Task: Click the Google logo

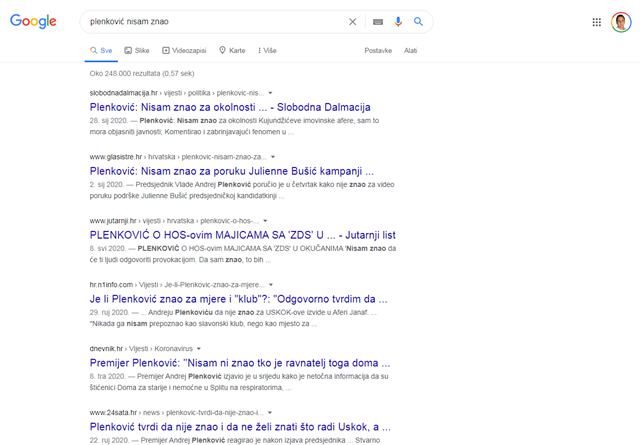Action: coord(33,22)
